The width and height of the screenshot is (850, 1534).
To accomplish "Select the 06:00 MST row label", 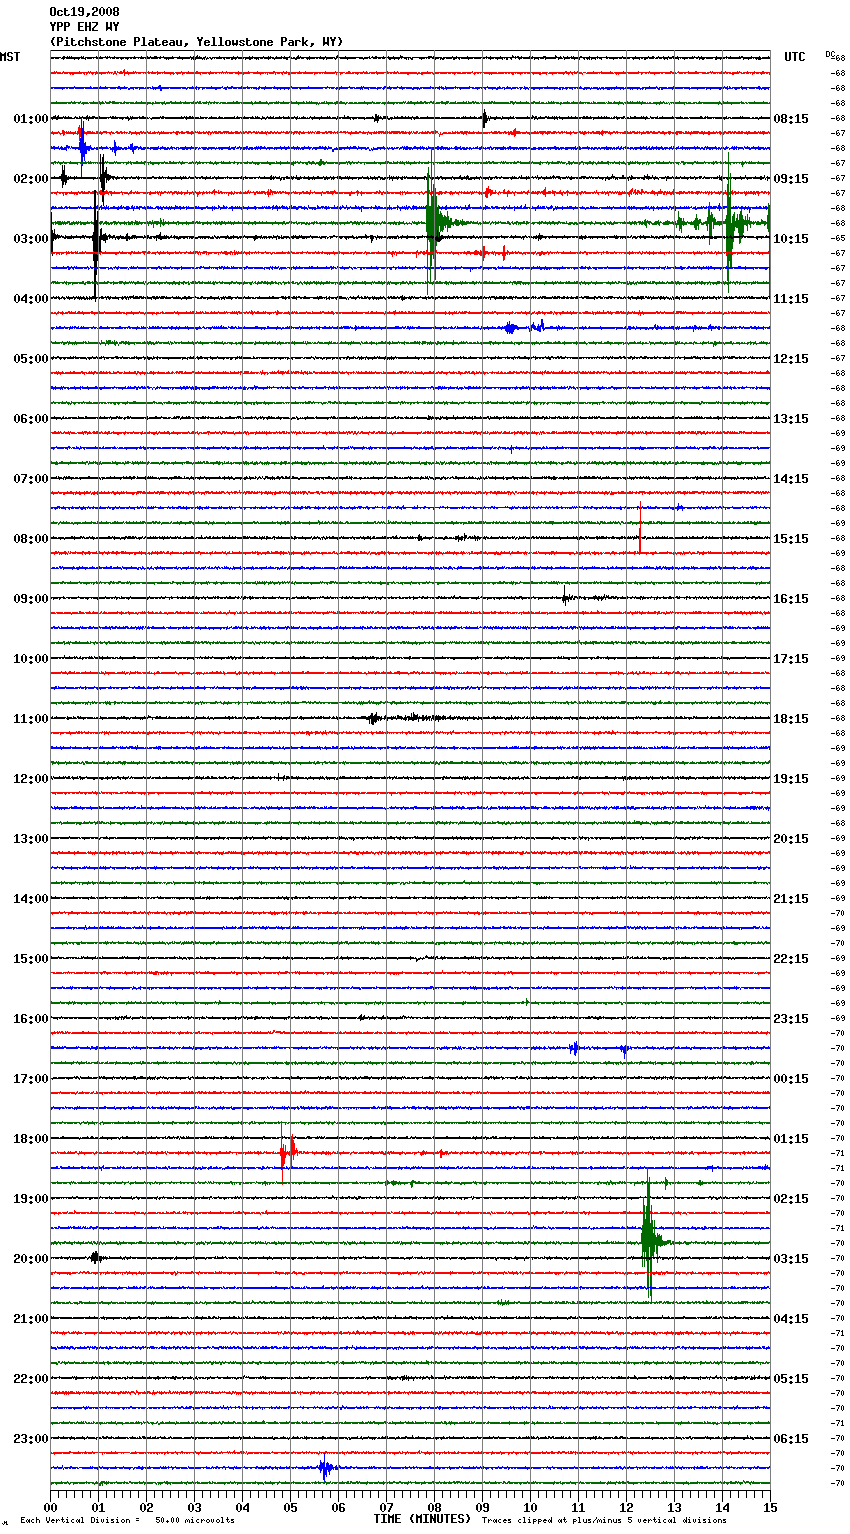I will pyautogui.click(x=31, y=419).
